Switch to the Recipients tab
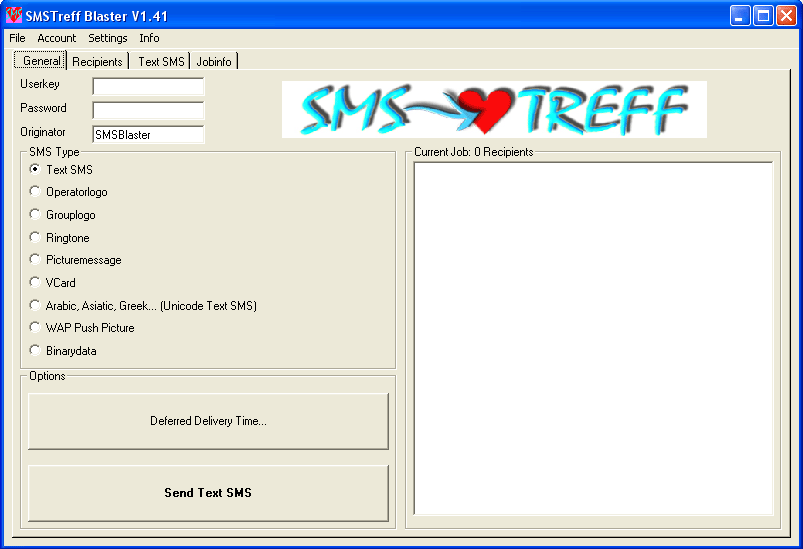 pyautogui.click(x=97, y=62)
